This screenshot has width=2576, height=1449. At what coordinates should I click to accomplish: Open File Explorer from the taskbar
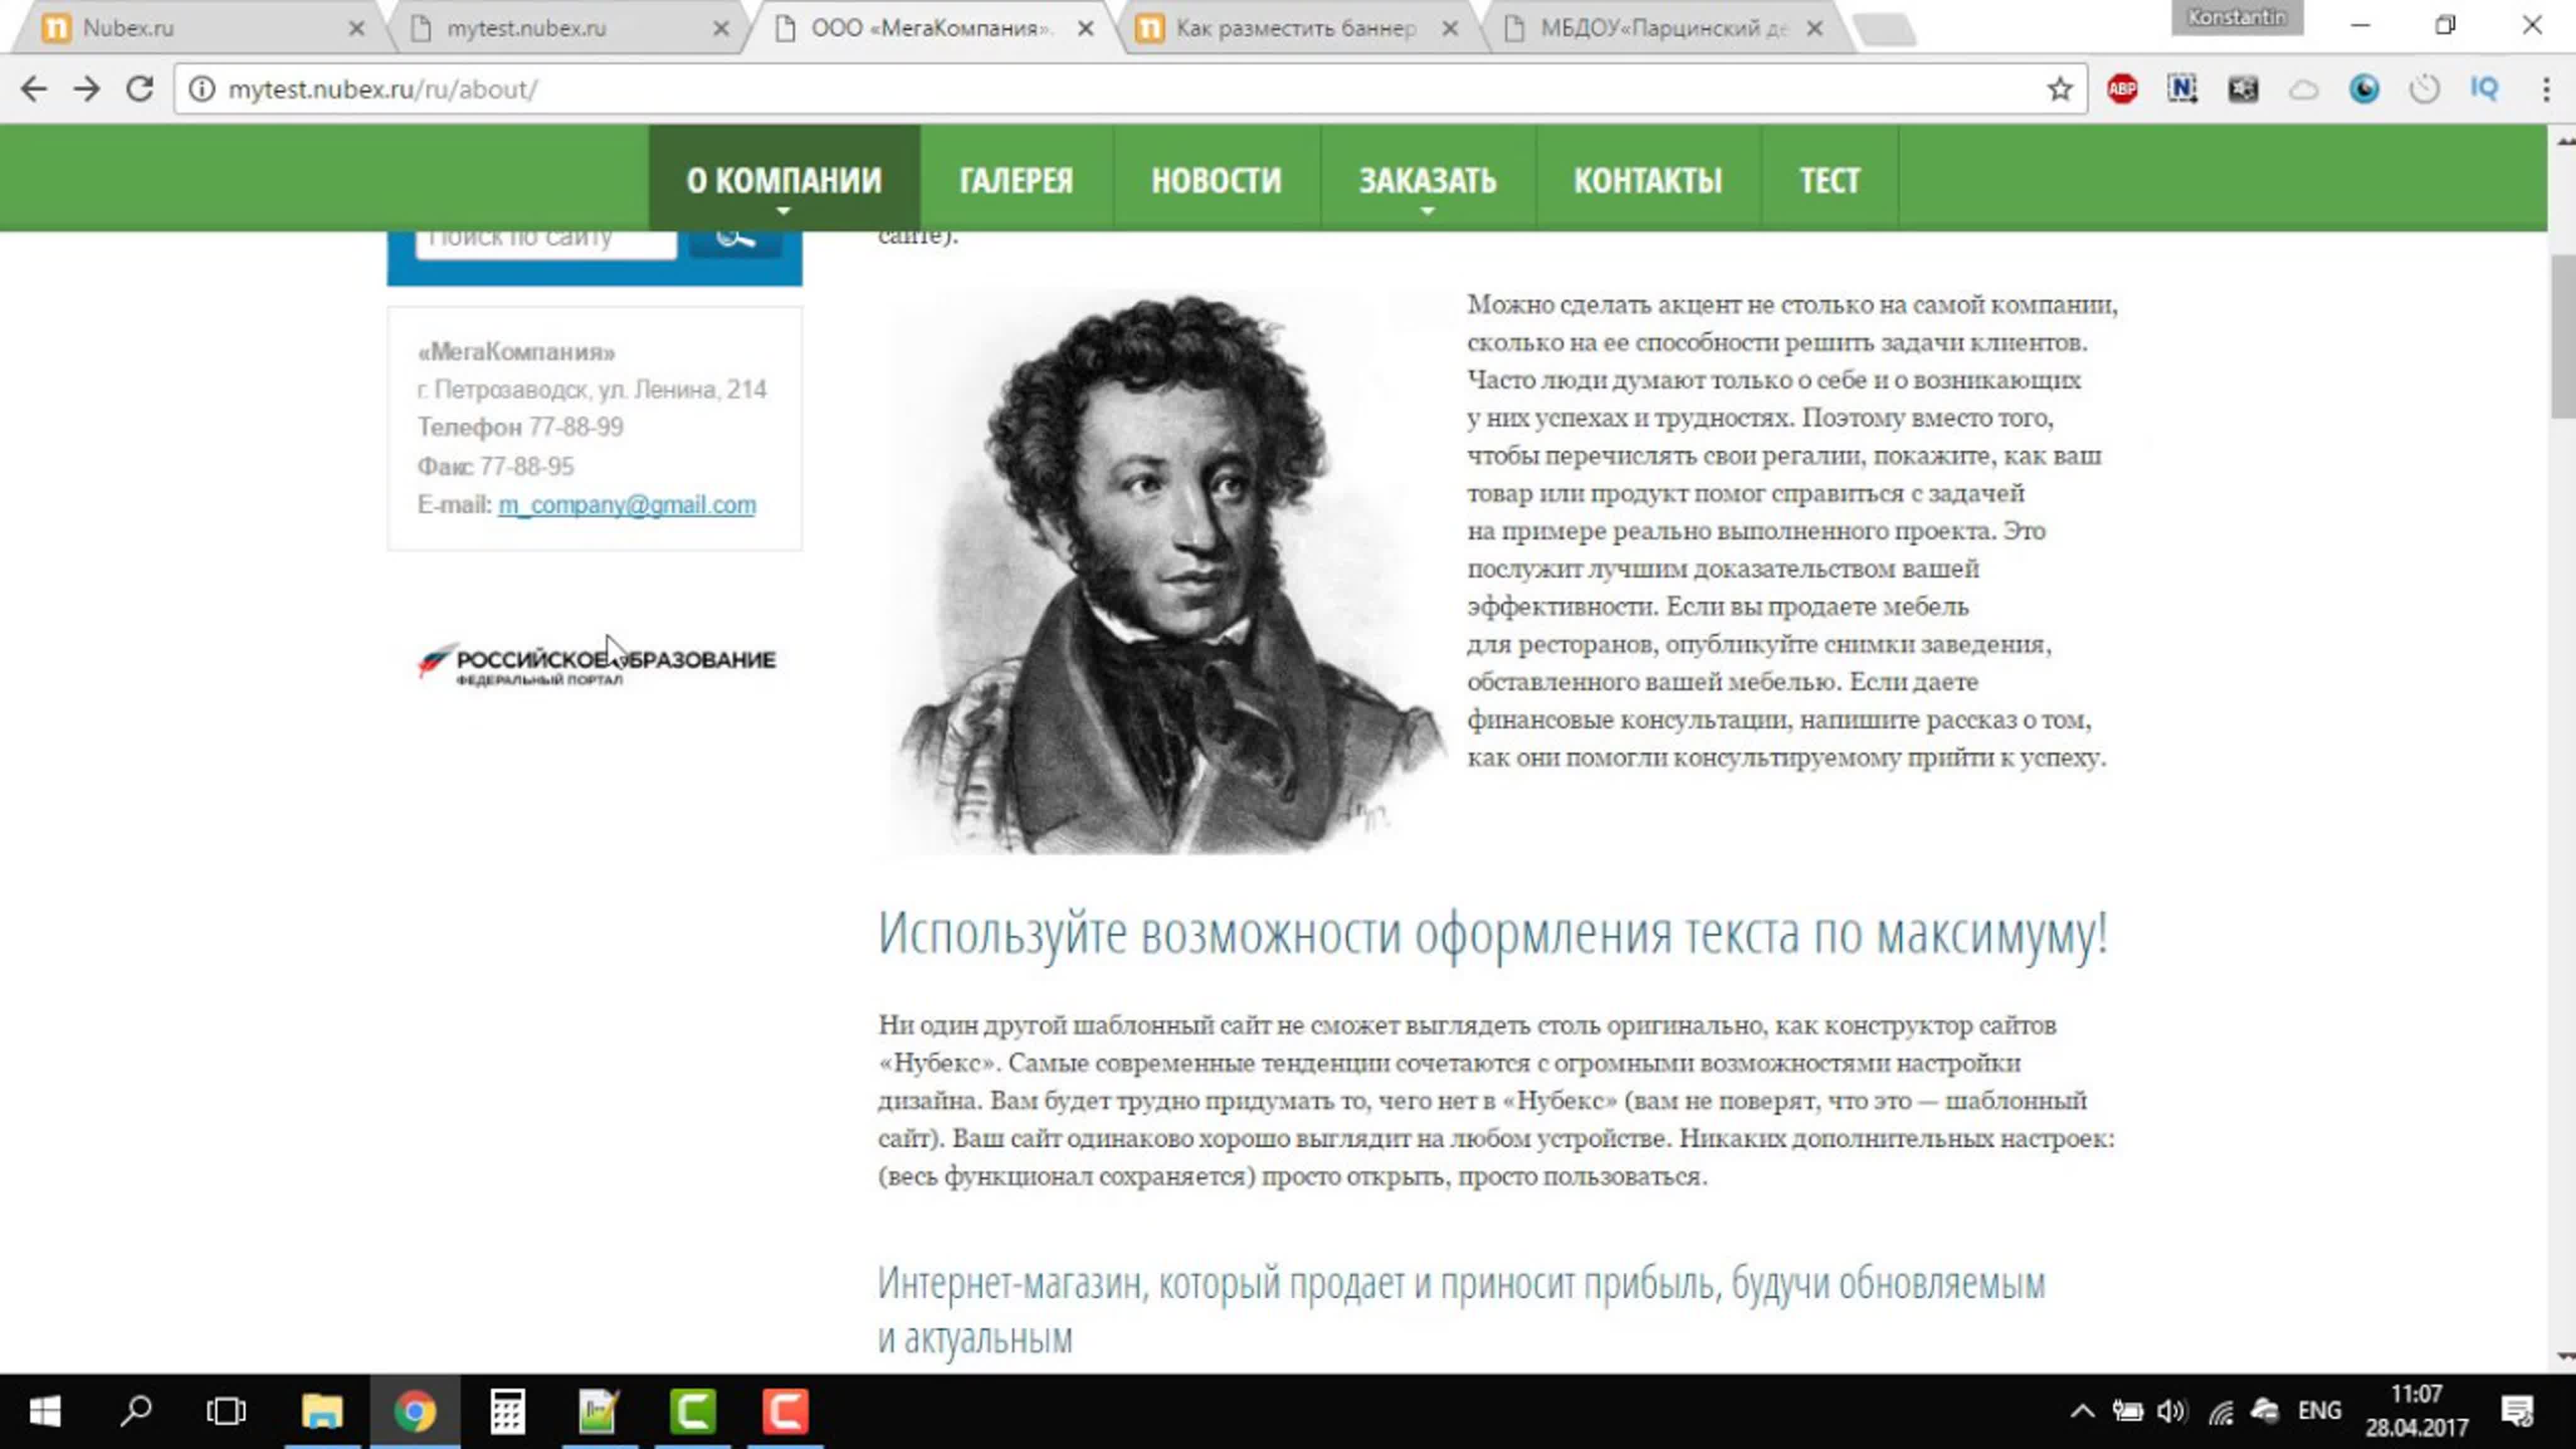pos(322,1411)
